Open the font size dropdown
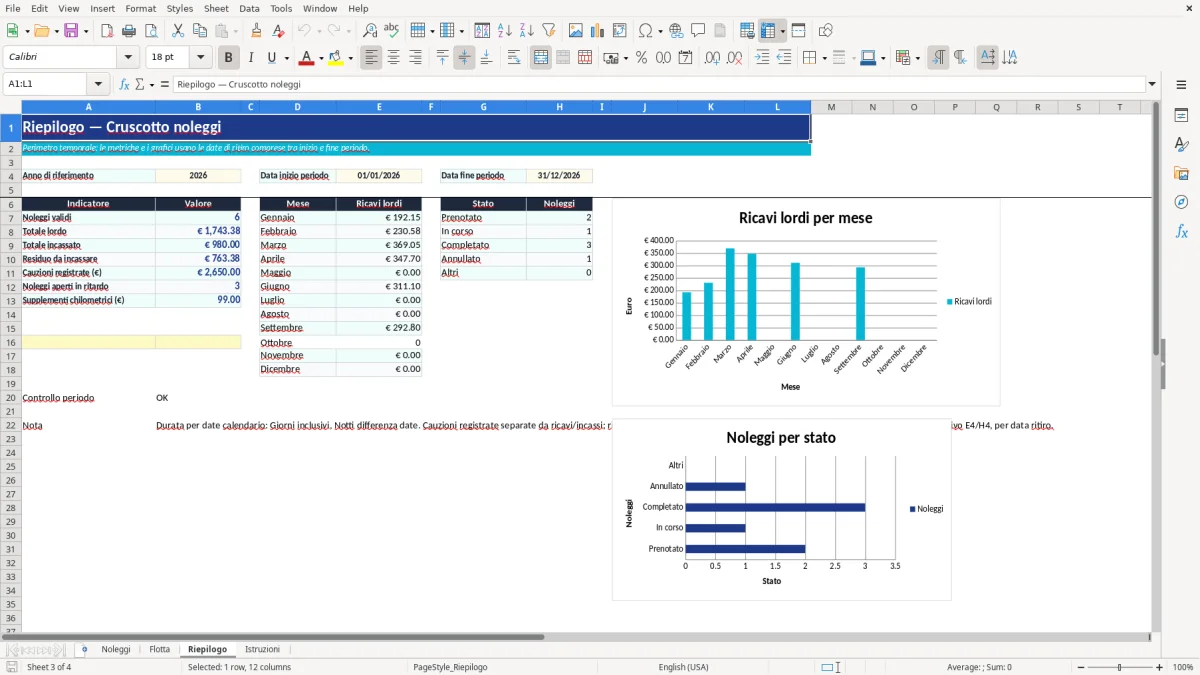 point(200,58)
